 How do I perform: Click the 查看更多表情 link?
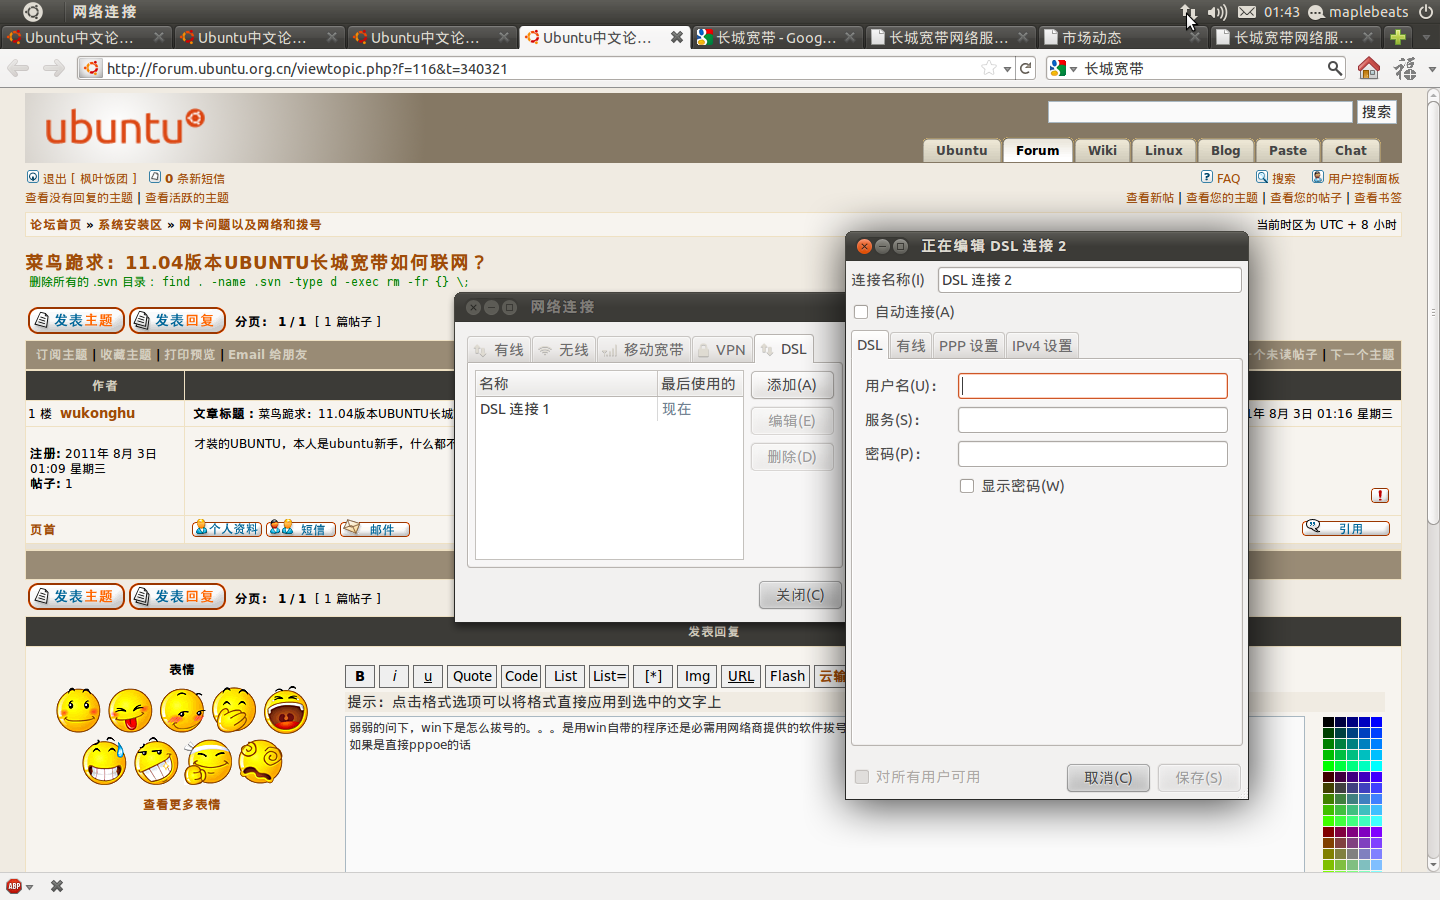(x=181, y=805)
